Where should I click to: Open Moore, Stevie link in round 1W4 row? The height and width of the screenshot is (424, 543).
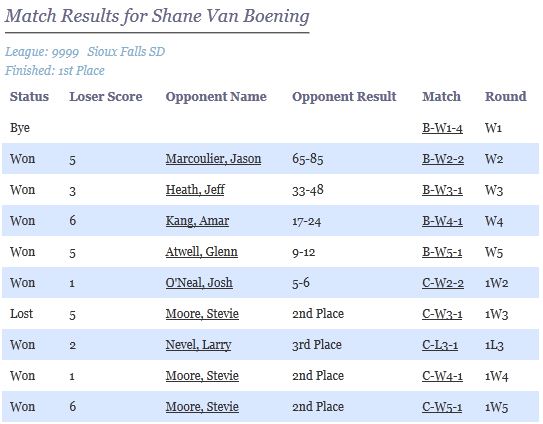pos(202,376)
